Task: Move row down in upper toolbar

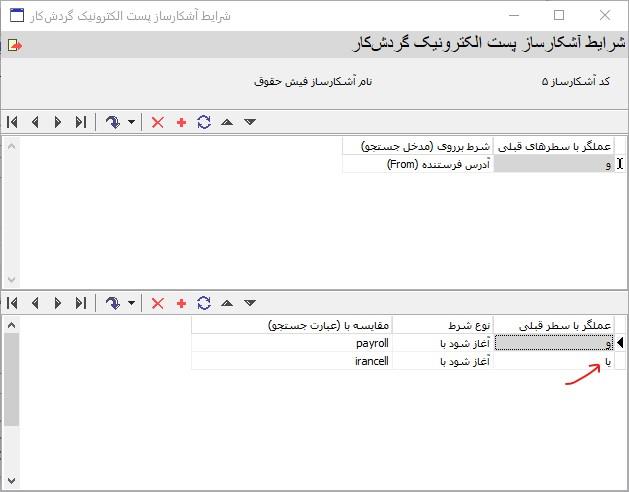Action: (x=250, y=122)
